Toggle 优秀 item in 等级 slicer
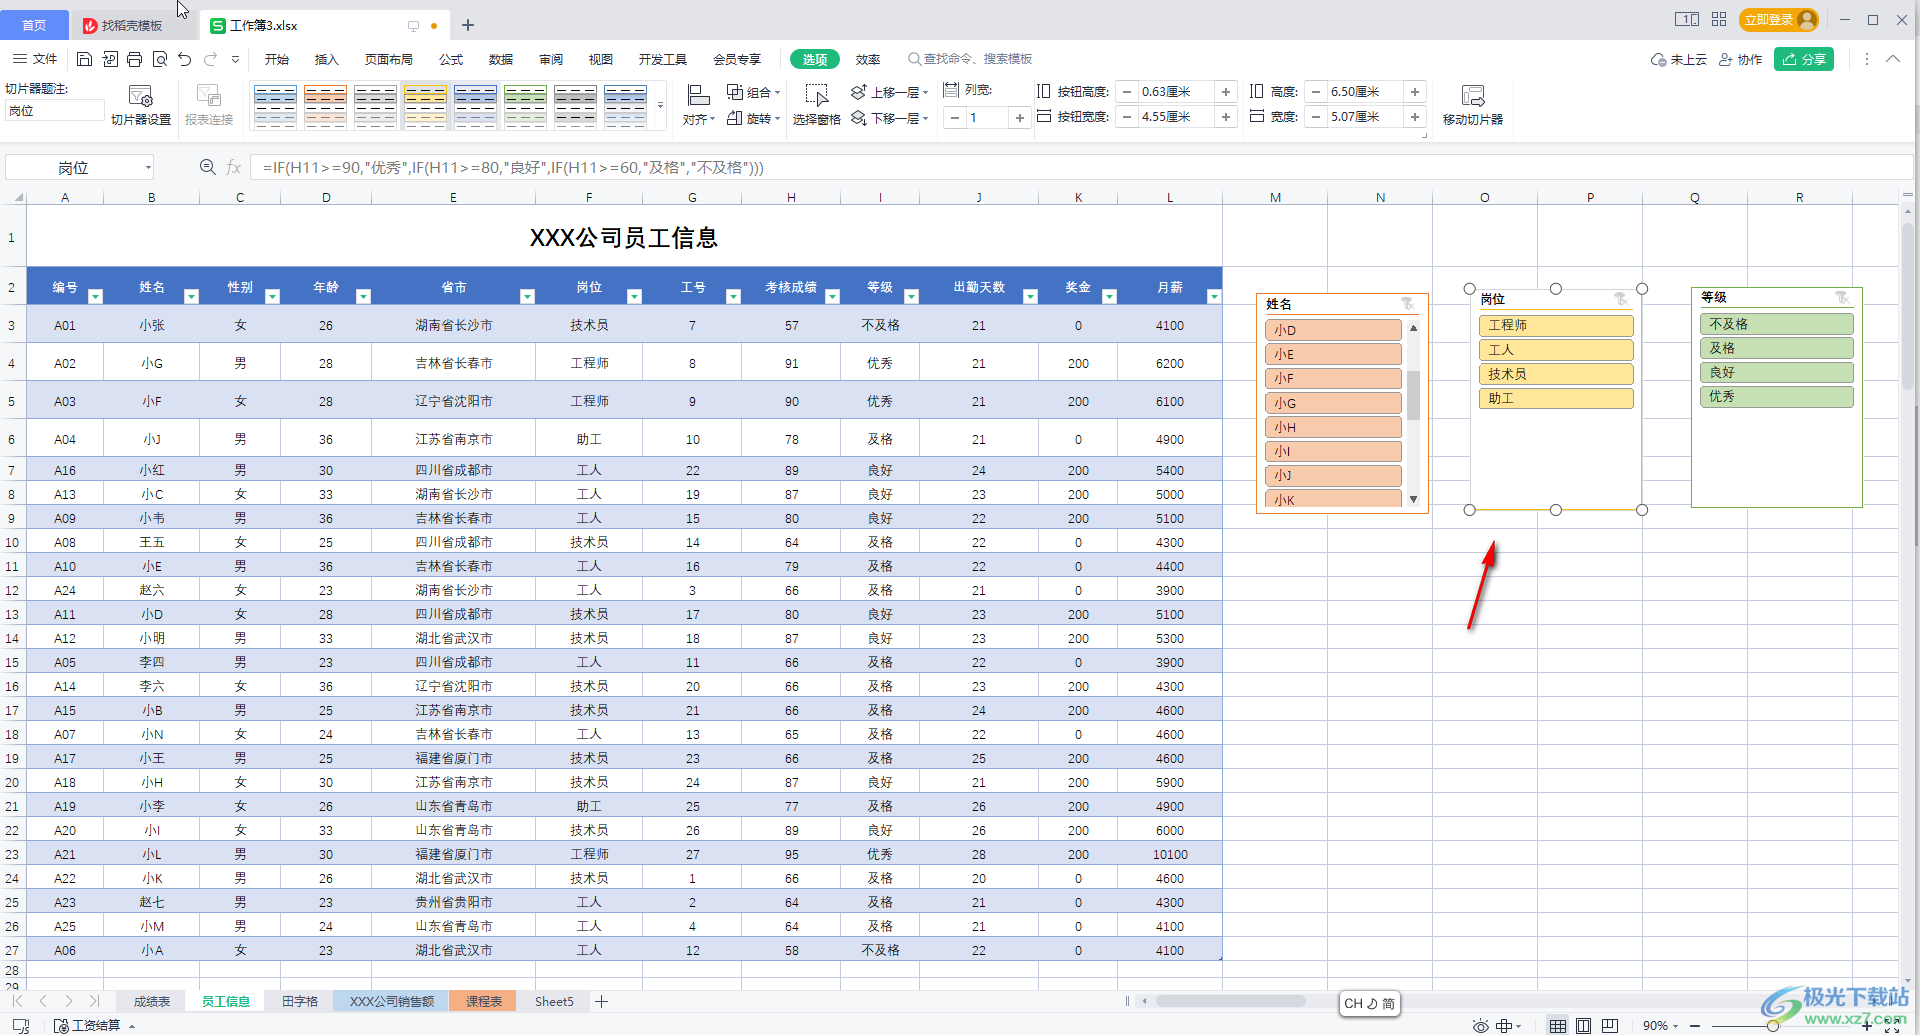 1776,396
